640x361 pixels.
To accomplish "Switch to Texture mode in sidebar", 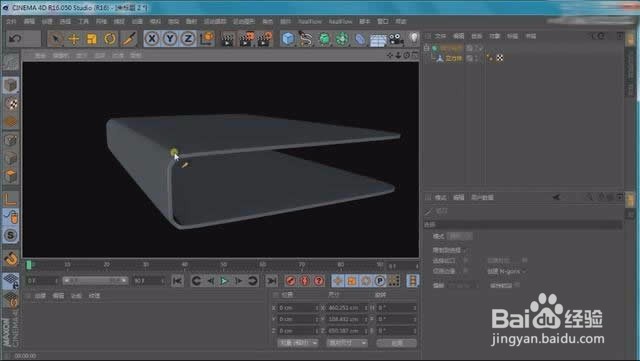I will [11, 104].
